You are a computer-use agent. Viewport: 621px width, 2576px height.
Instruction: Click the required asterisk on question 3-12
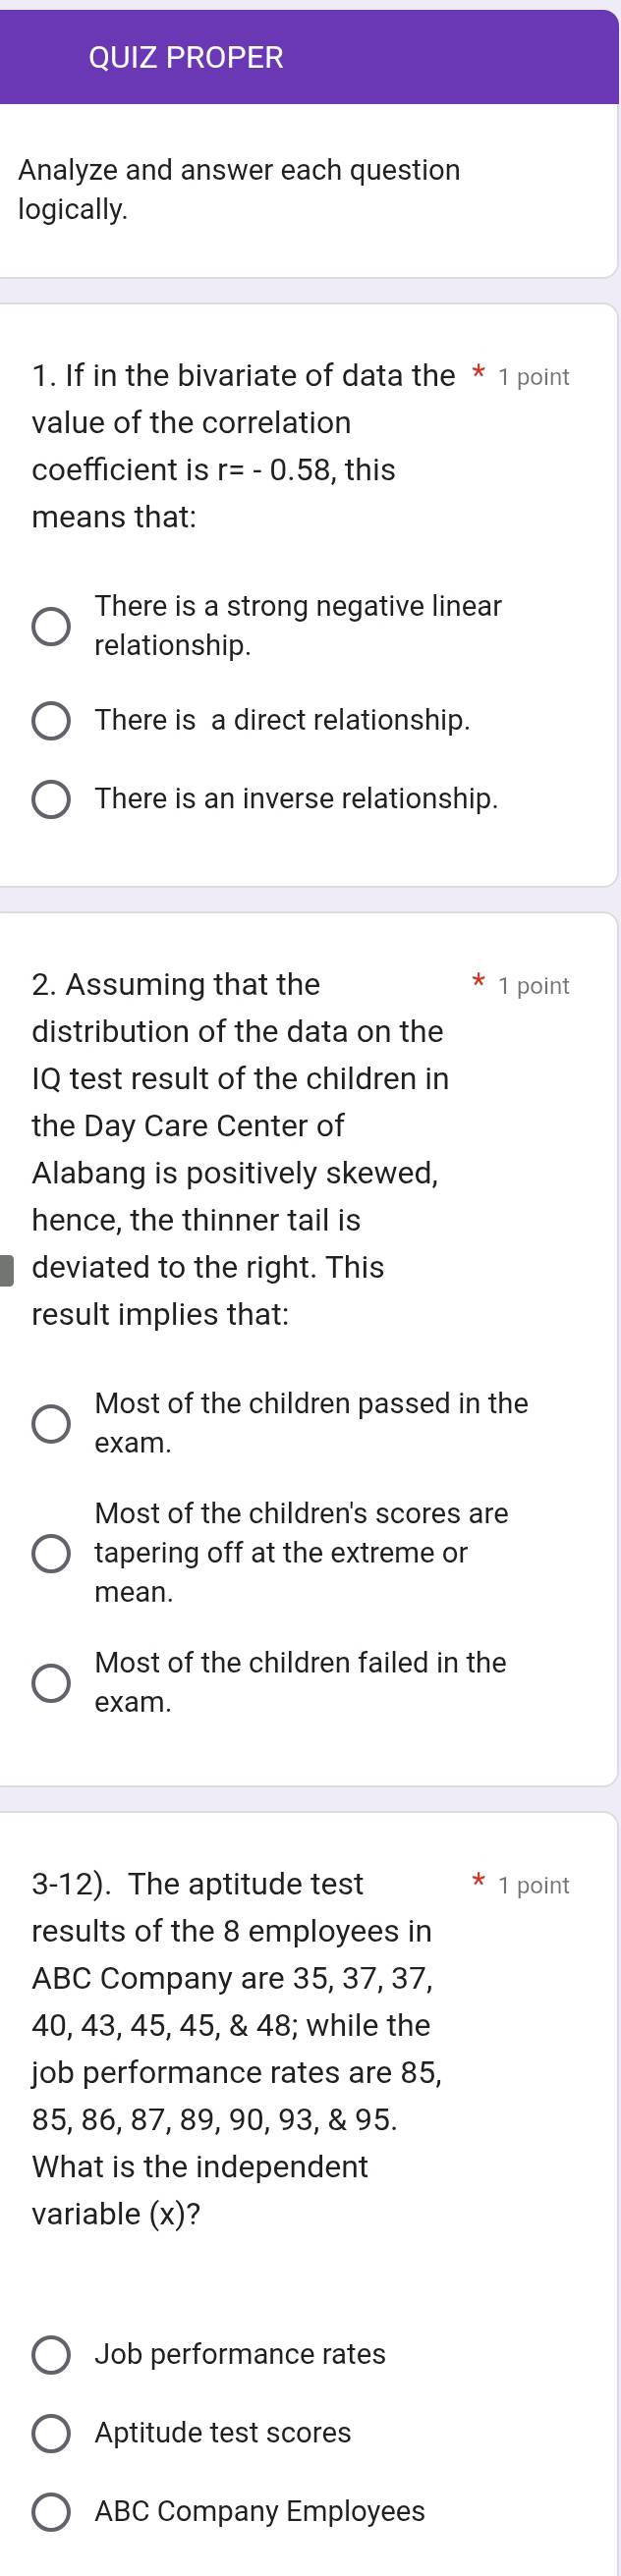pos(478,1884)
